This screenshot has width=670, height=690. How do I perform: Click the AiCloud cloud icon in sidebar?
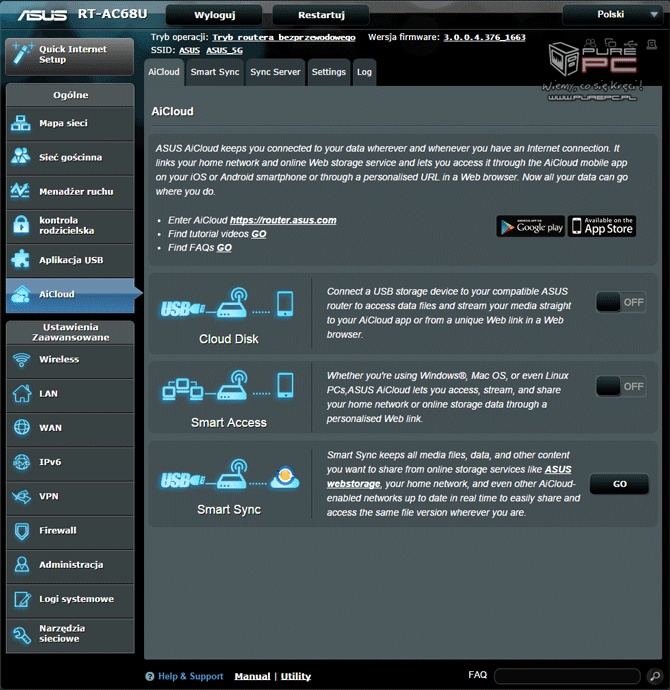point(21,294)
